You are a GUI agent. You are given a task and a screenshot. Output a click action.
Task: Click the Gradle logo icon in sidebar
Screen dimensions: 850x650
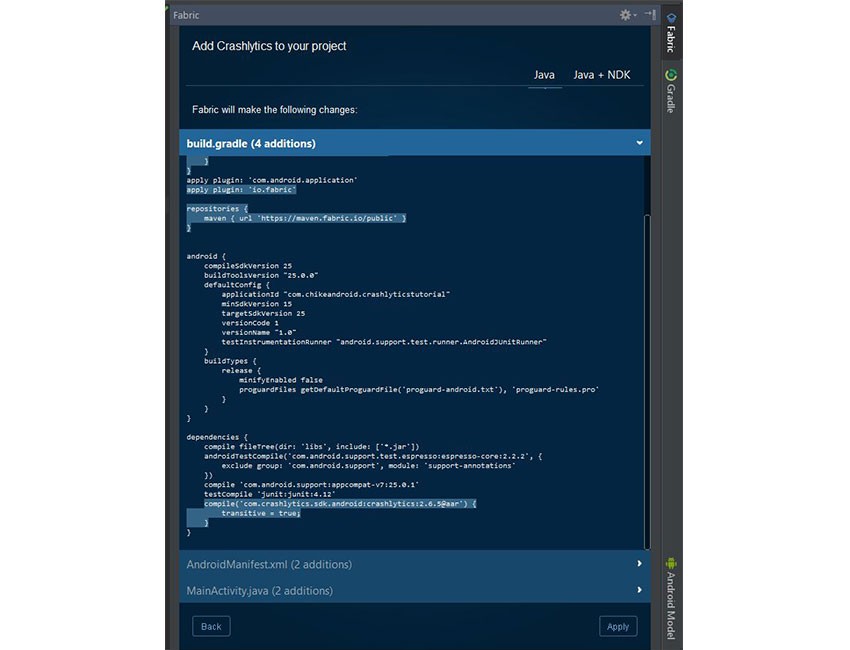pos(671,75)
